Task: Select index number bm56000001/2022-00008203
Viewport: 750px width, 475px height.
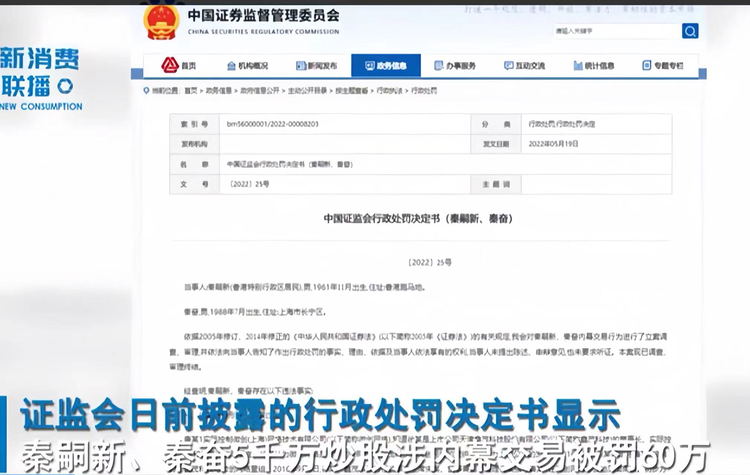Action: pos(272,124)
